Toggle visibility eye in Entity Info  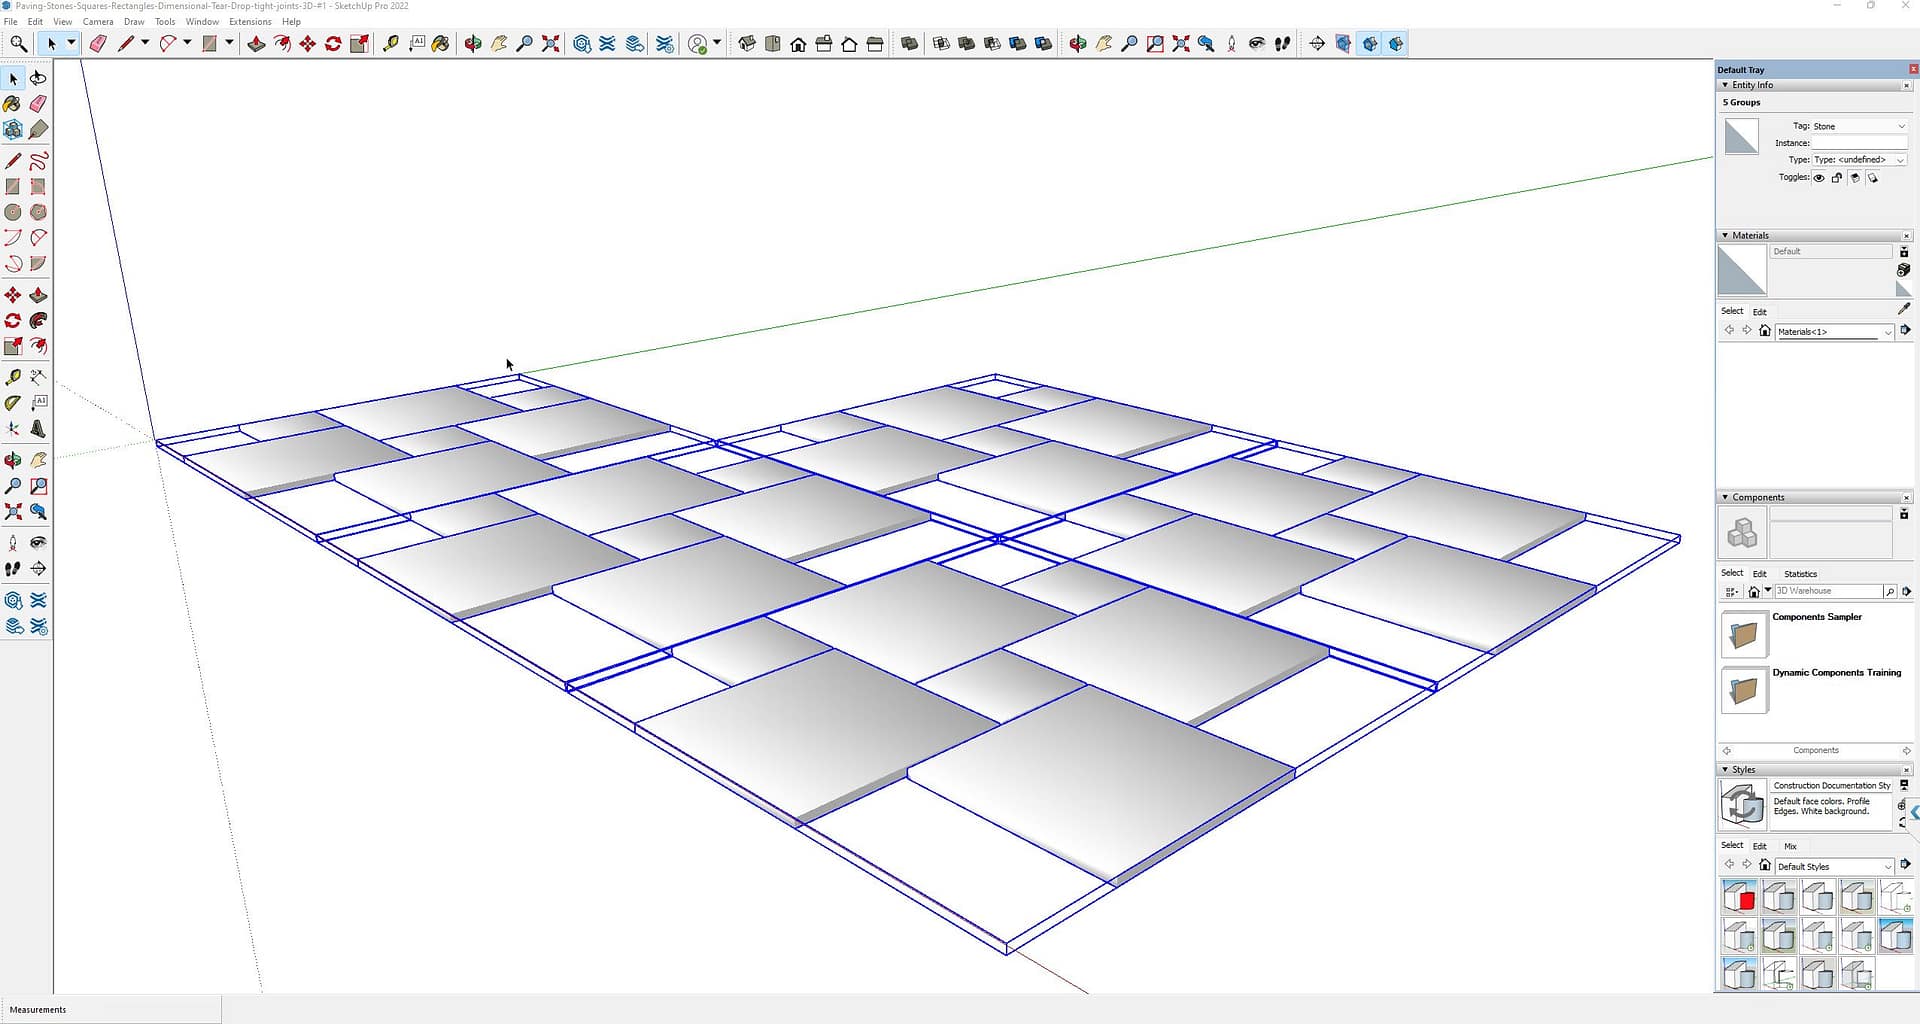coord(1819,178)
